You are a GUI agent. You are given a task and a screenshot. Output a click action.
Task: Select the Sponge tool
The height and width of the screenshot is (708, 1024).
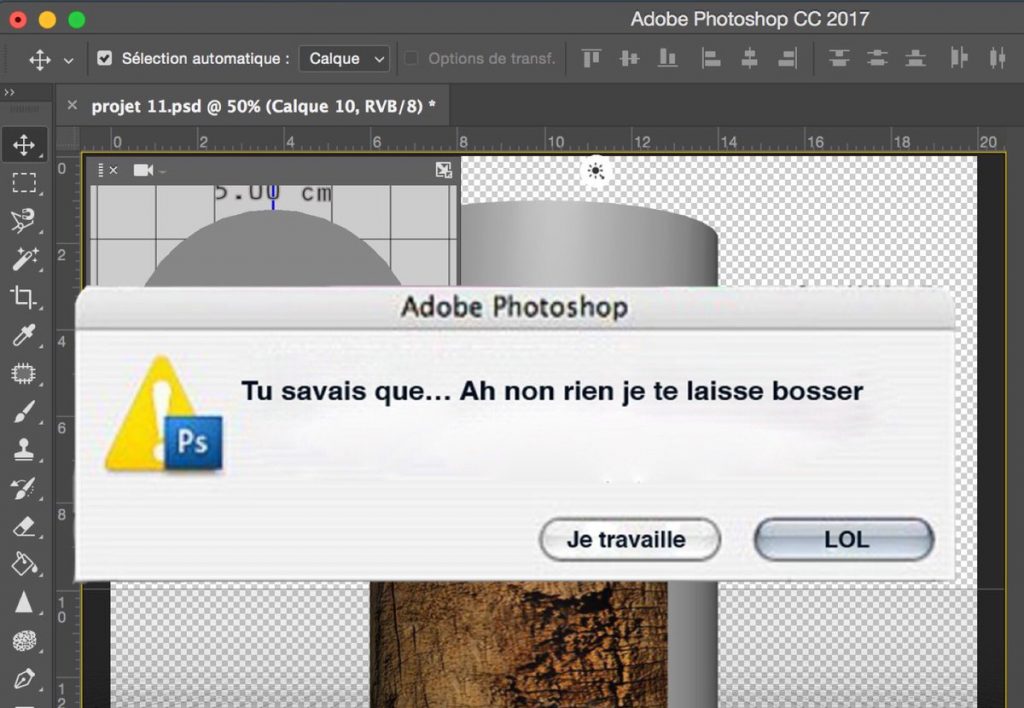[24, 640]
